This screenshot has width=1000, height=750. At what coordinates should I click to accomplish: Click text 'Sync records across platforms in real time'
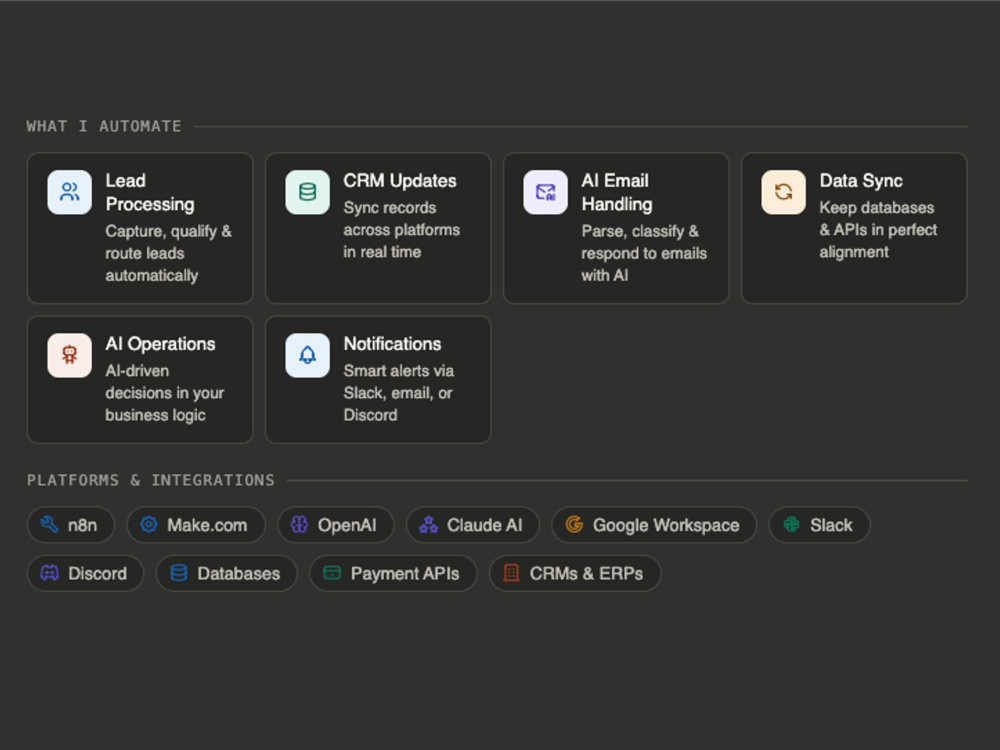[401, 230]
